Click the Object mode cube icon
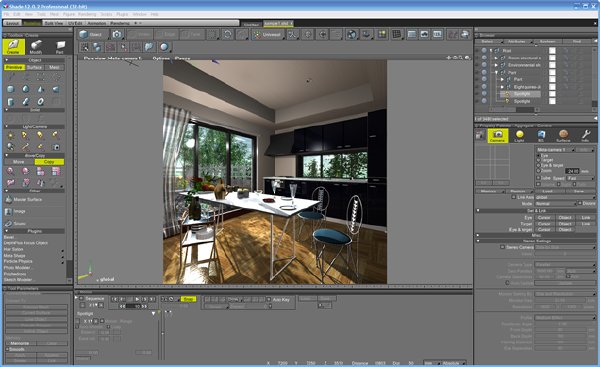 point(91,34)
